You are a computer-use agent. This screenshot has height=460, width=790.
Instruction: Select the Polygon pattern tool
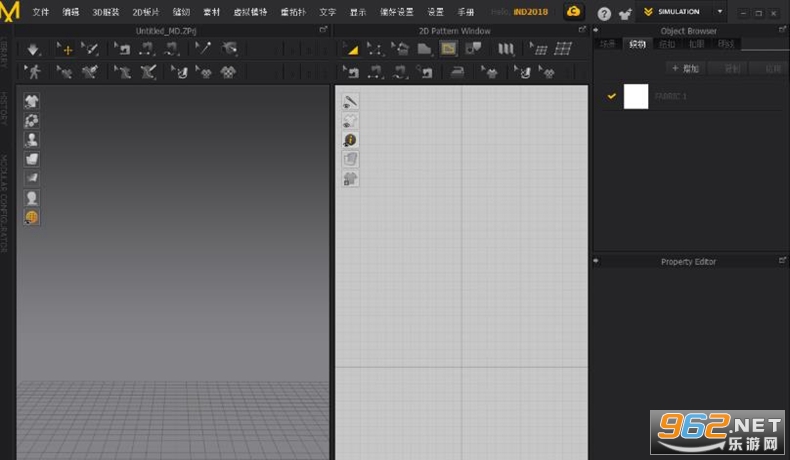(x=424, y=49)
